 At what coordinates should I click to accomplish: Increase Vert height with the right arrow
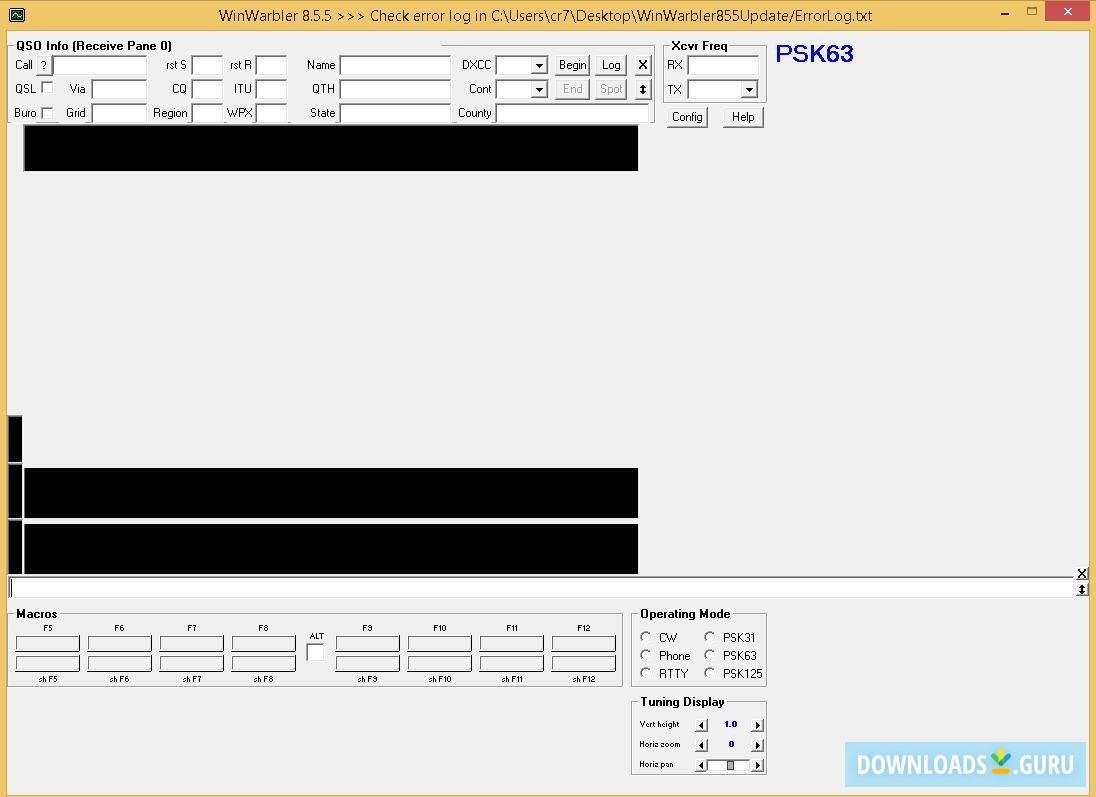(x=758, y=725)
